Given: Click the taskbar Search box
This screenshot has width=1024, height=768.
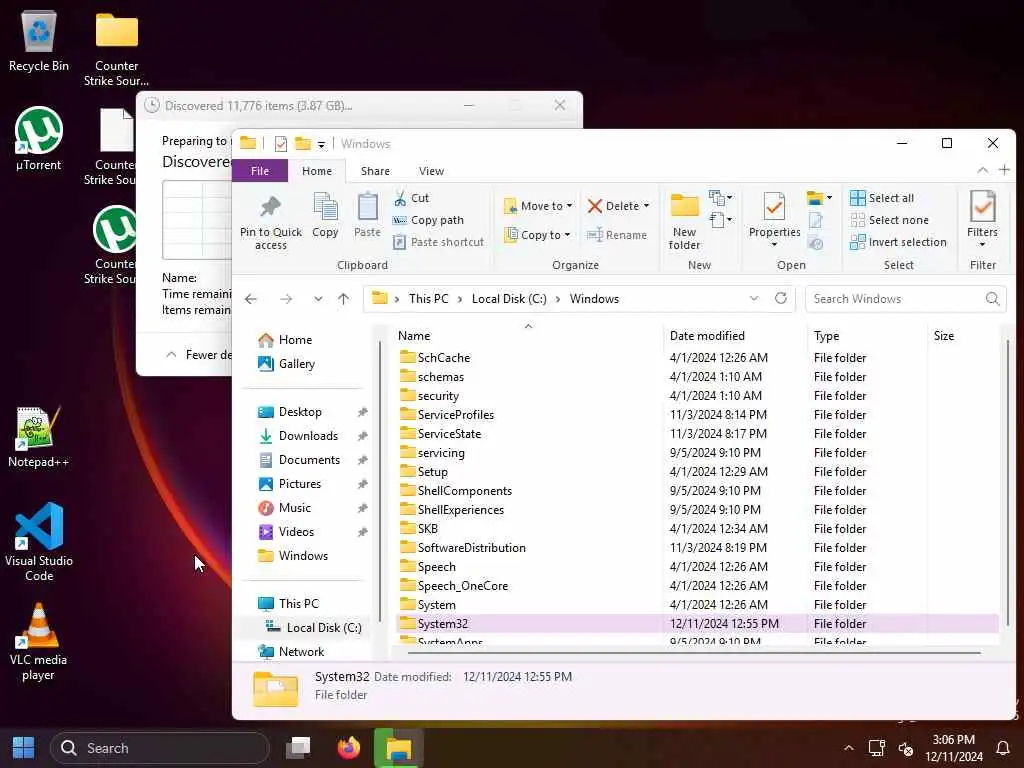Looking at the screenshot, I should [x=159, y=748].
